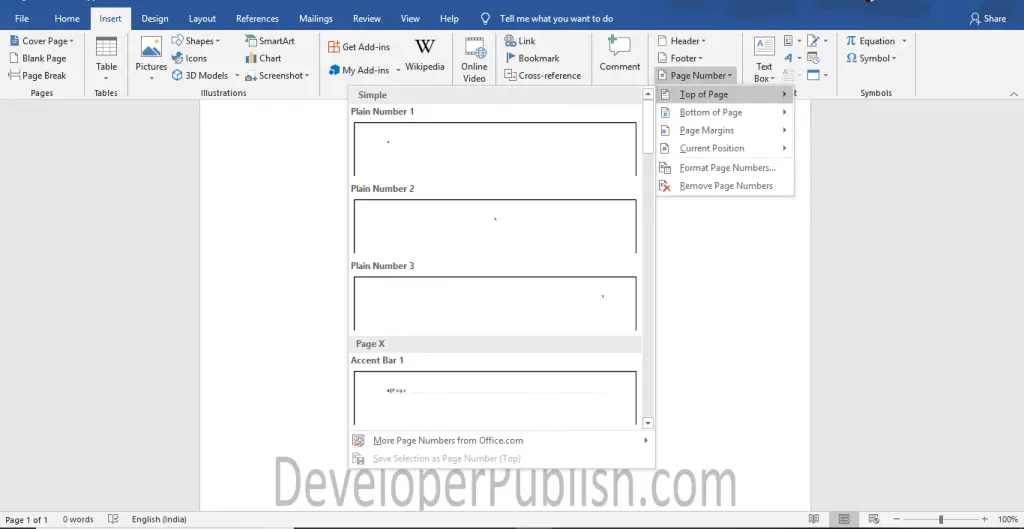Insert a Blank Page
The height and width of the screenshot is (529, 1024).
pyautogui.click(x=38, y=58)
